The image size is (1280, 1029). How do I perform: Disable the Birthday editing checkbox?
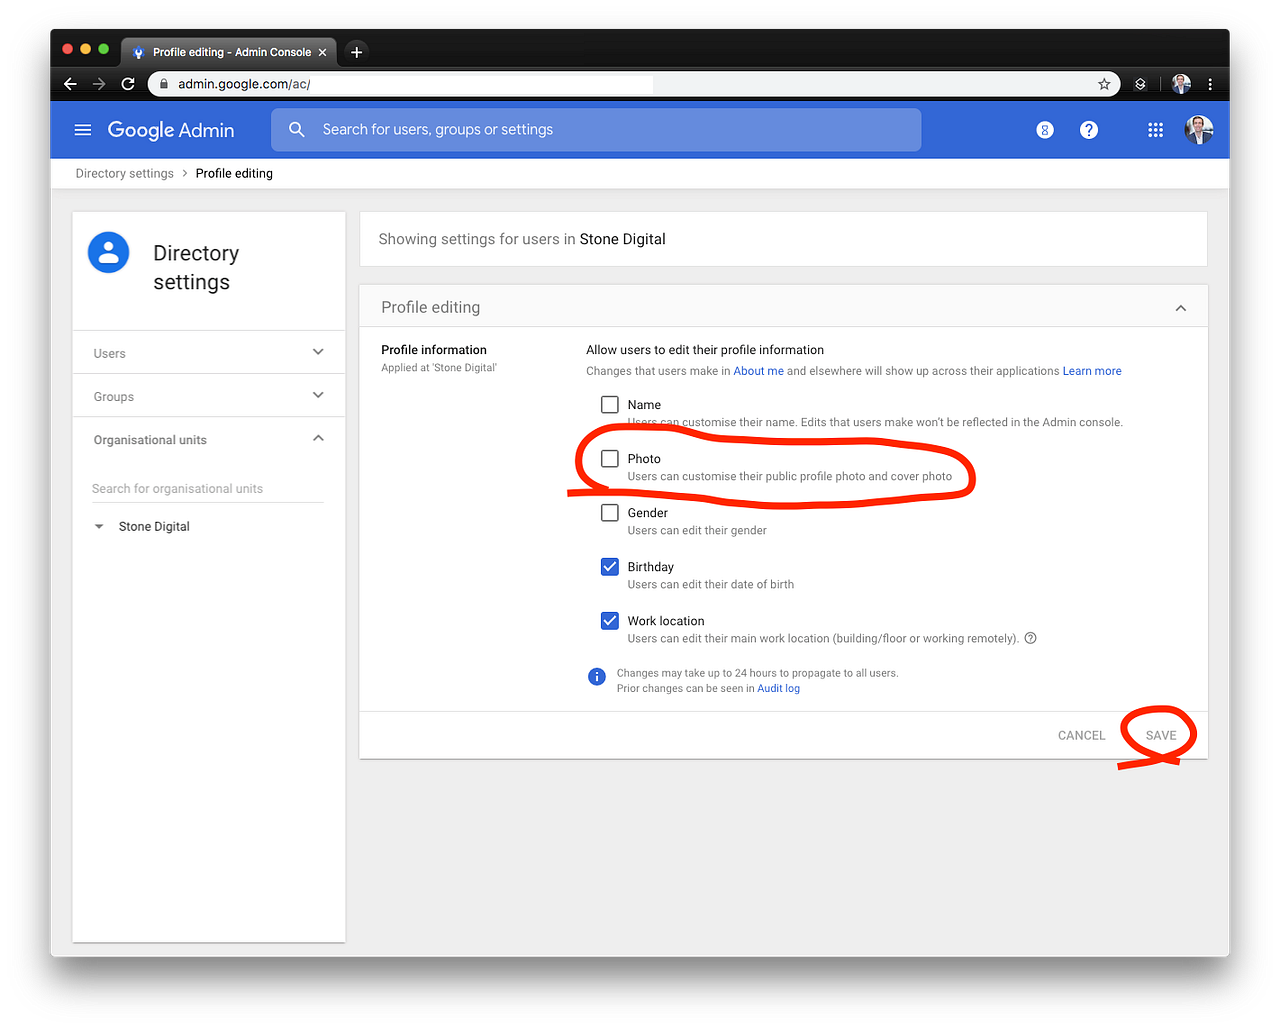pos(610,566)
